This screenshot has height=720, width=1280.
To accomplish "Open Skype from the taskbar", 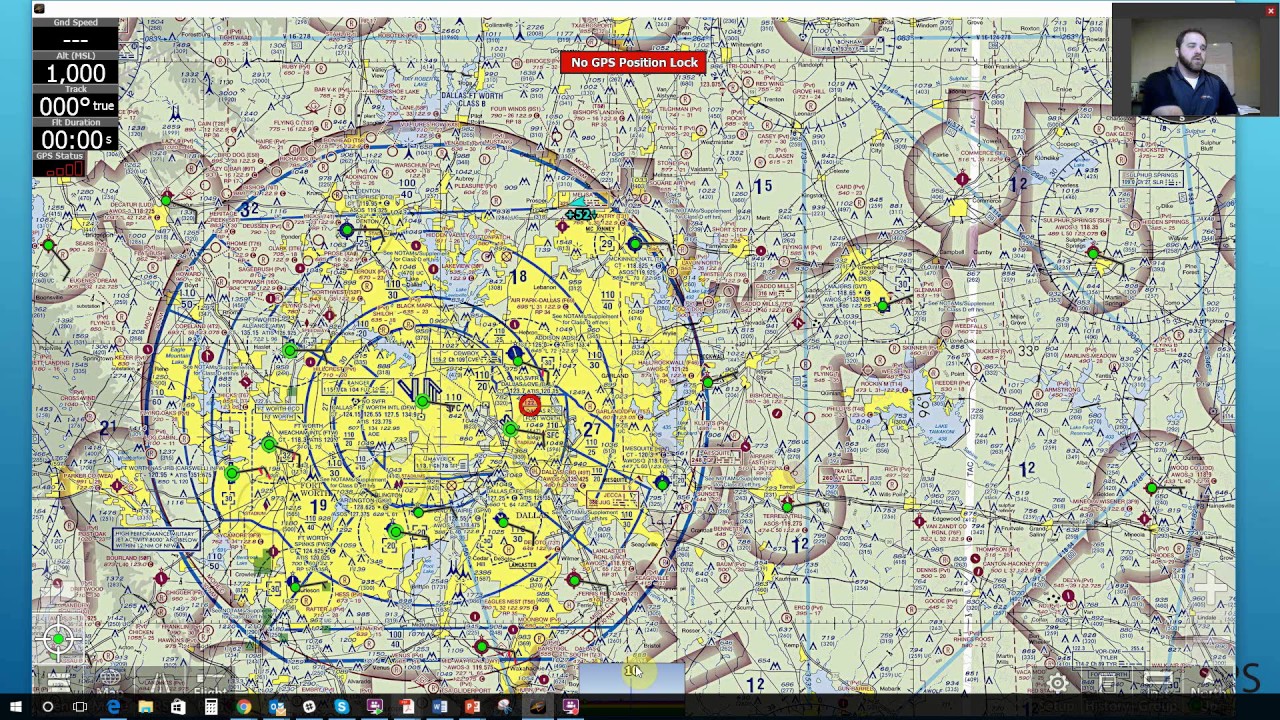I will click(342, 708).
